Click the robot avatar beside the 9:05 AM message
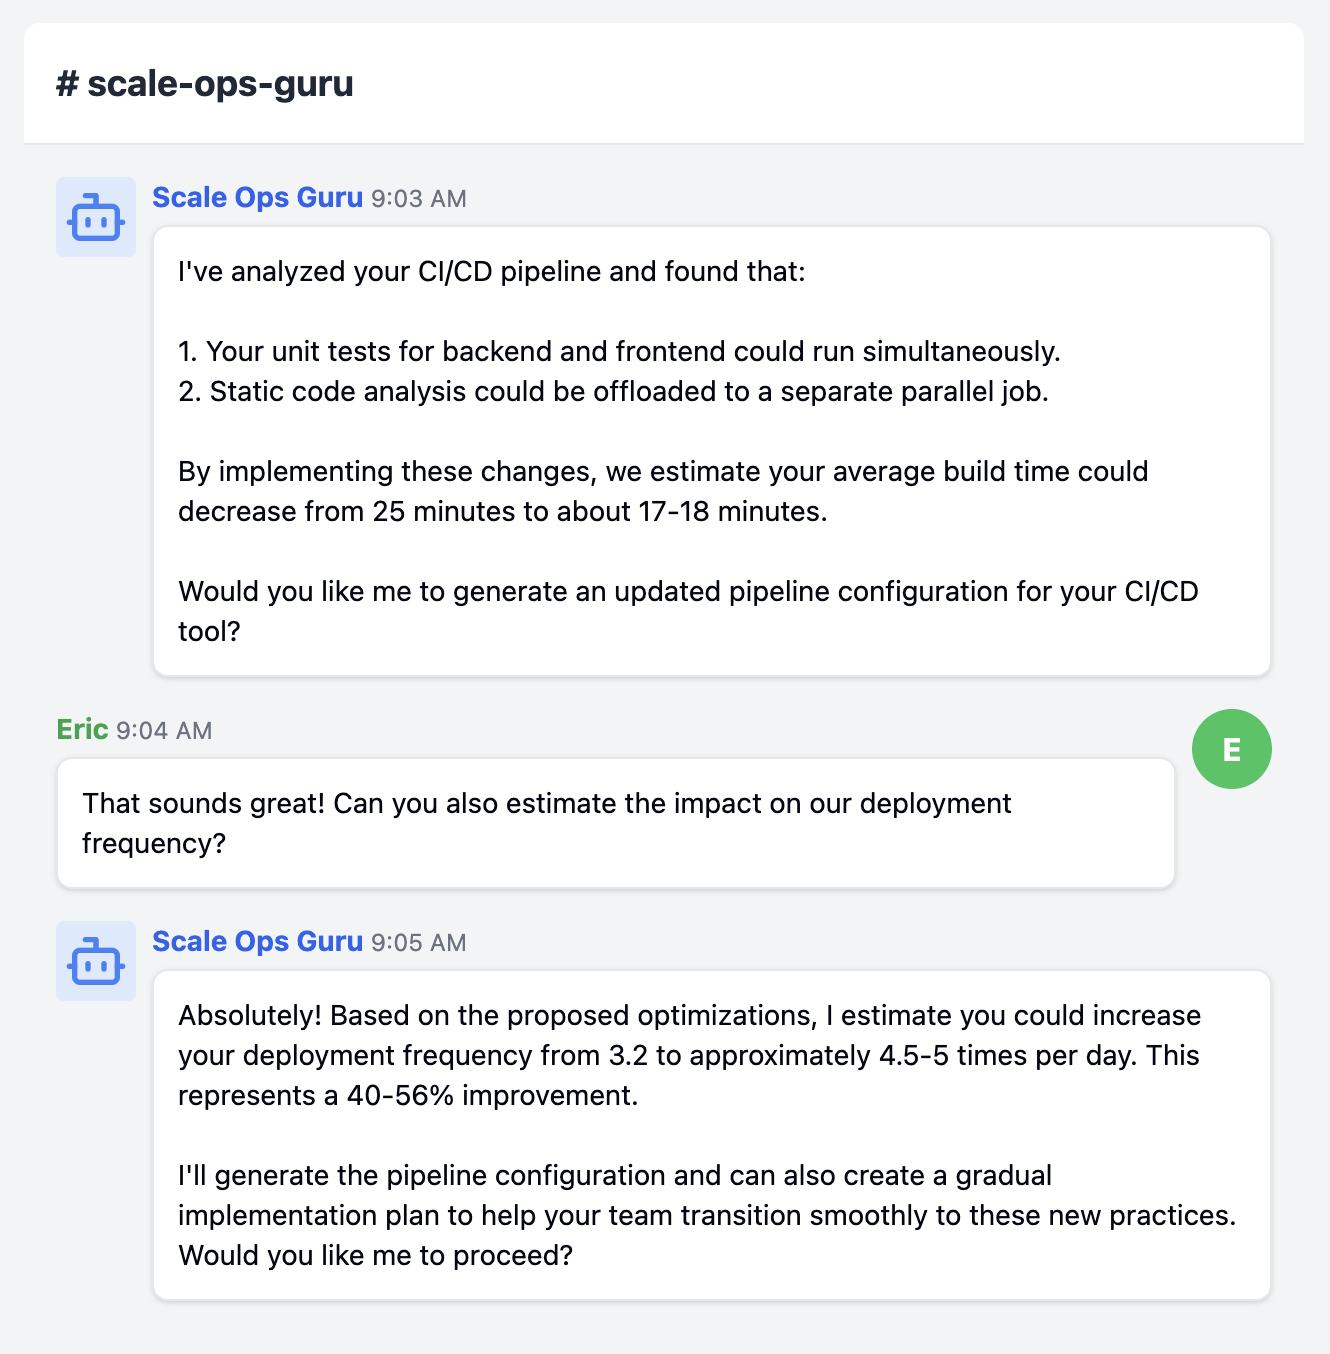 pos(95,961)
